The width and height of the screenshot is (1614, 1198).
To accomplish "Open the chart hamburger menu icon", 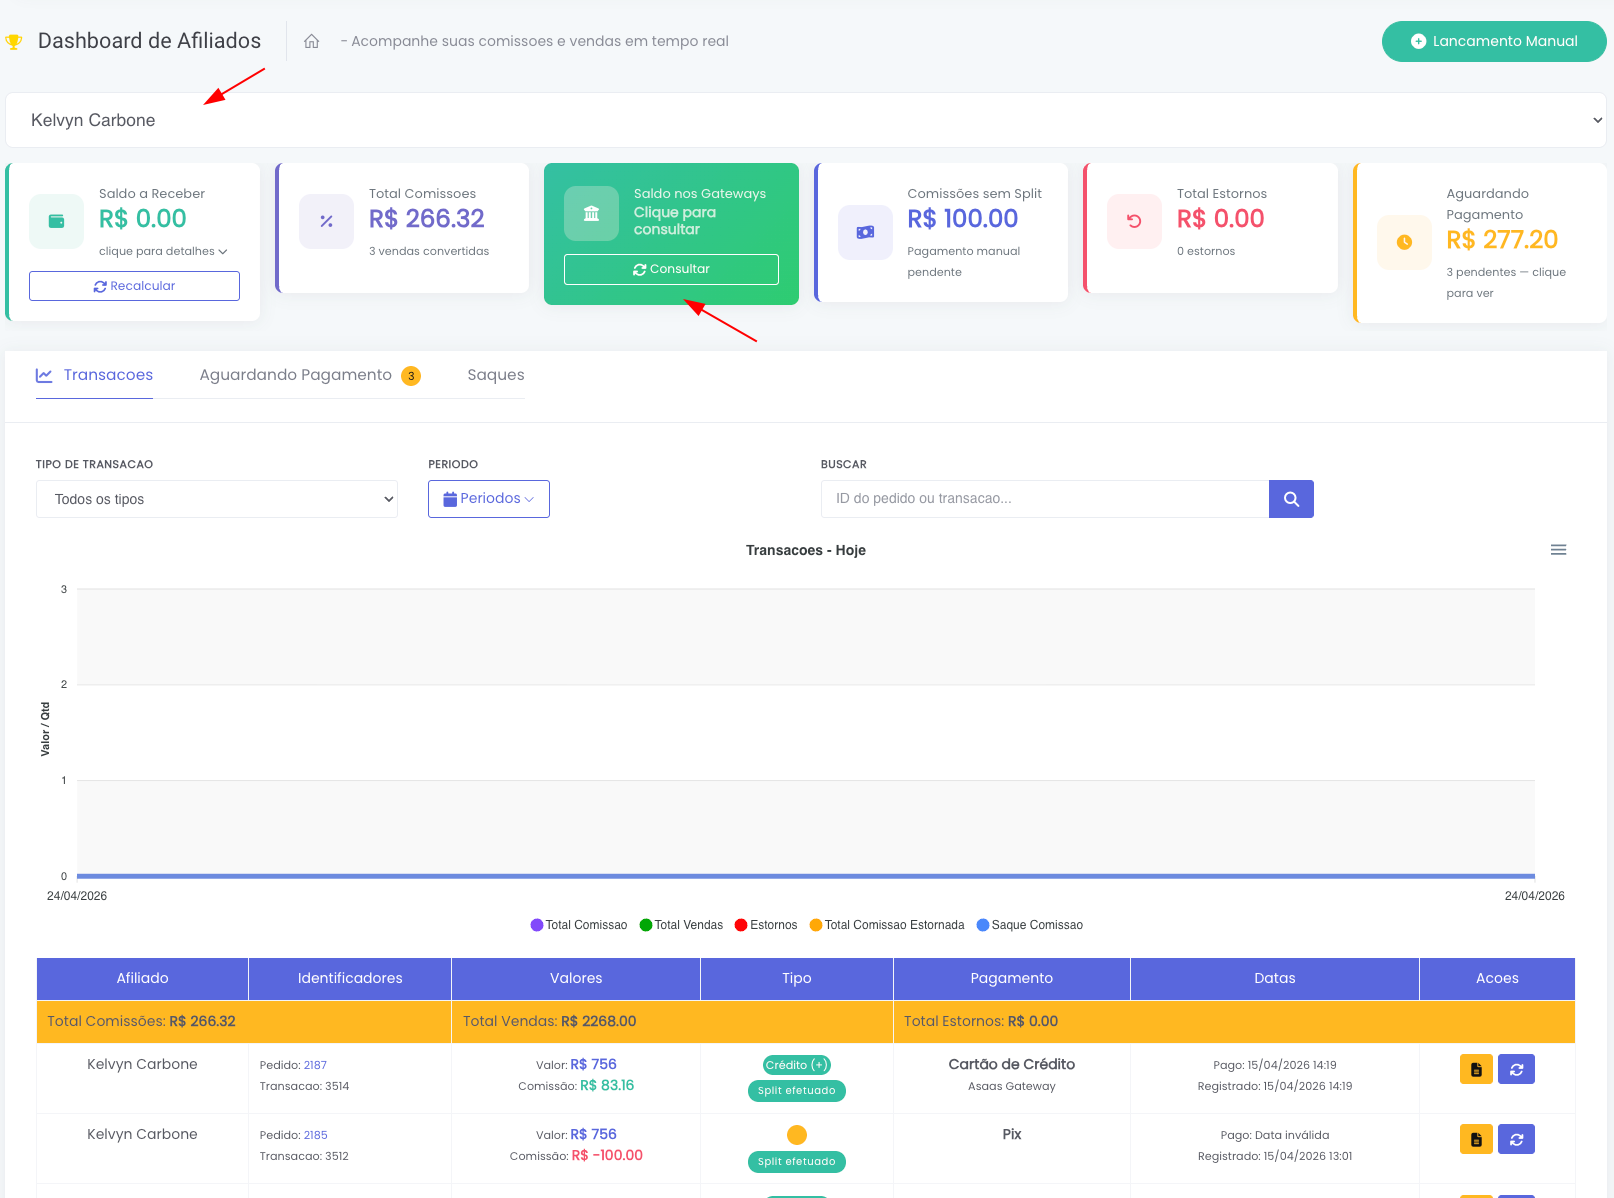I will pos(1558,550).
